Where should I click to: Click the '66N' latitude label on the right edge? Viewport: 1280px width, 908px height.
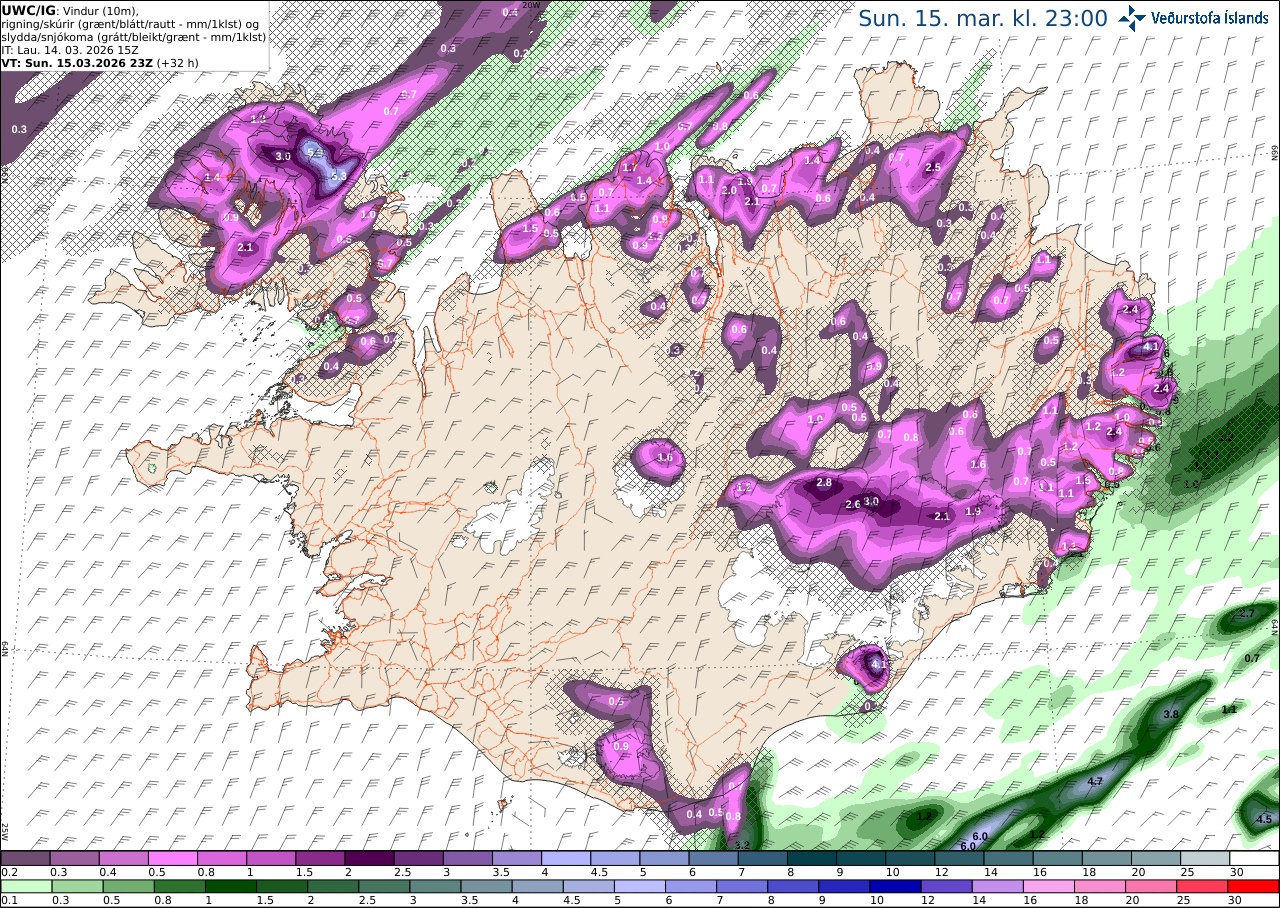1275,151
